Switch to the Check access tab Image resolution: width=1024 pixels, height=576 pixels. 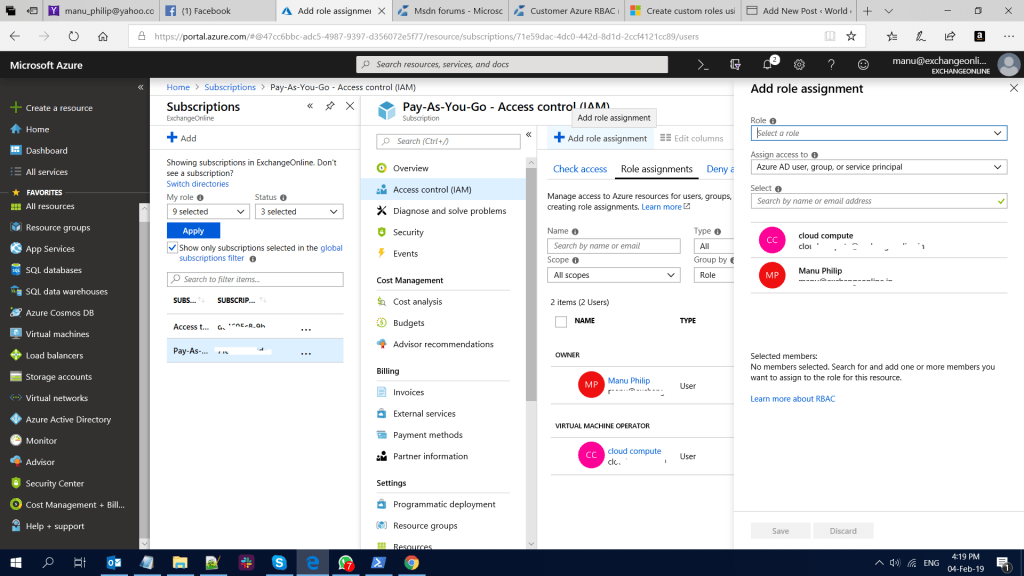click(x=579, y=169)
